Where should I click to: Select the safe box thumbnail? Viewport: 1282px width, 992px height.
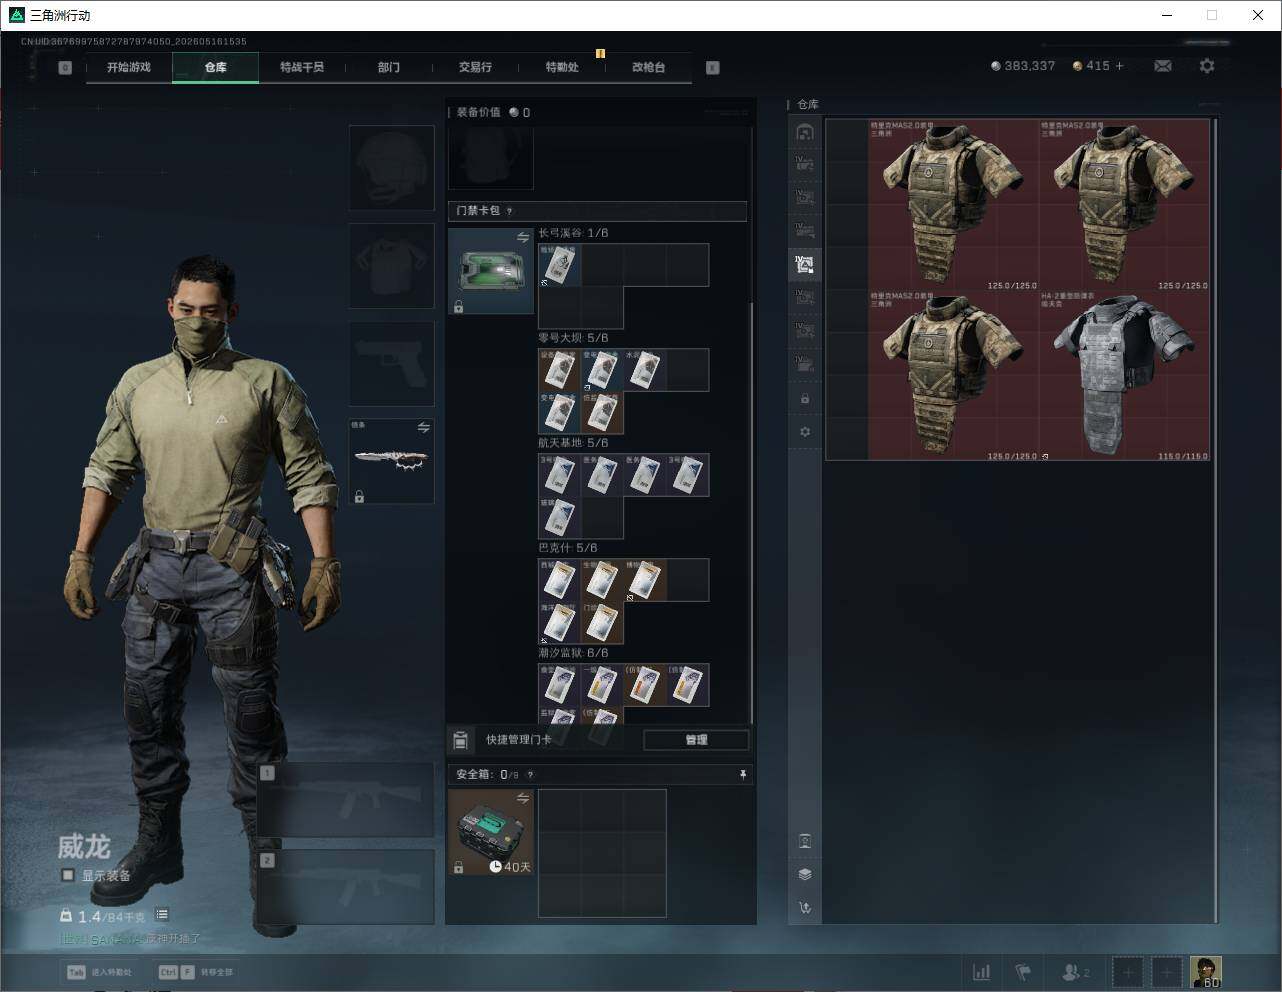click(491, 832)
